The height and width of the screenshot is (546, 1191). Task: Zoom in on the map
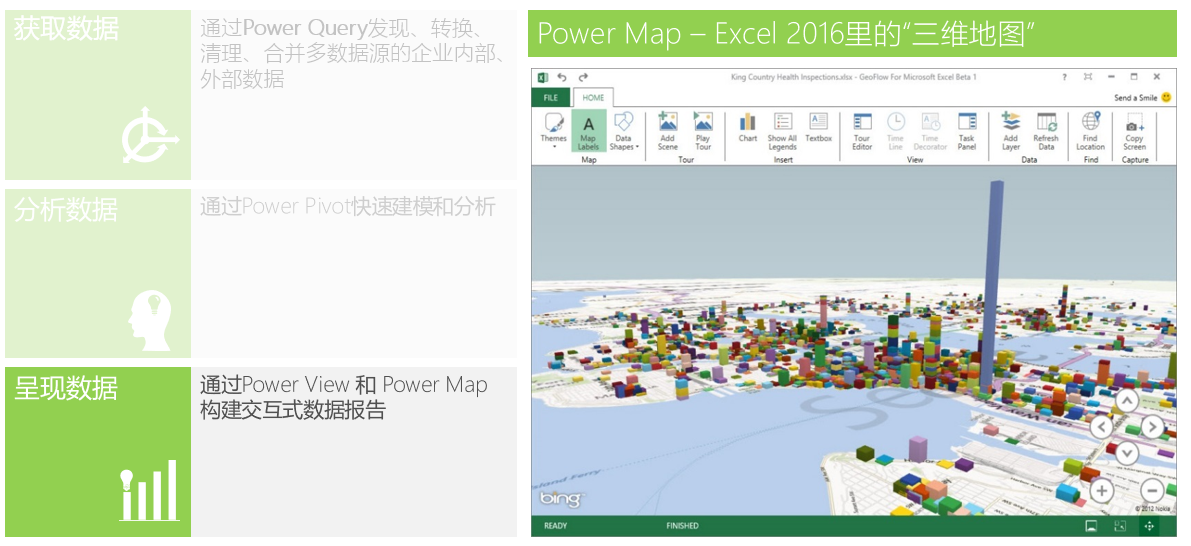pyautogui.click(x=1101, y=491)
